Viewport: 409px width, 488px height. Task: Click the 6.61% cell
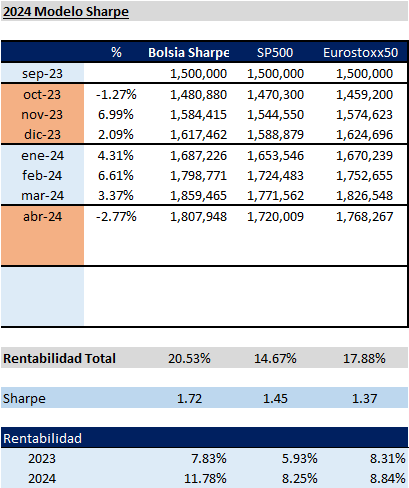(116, 176)
